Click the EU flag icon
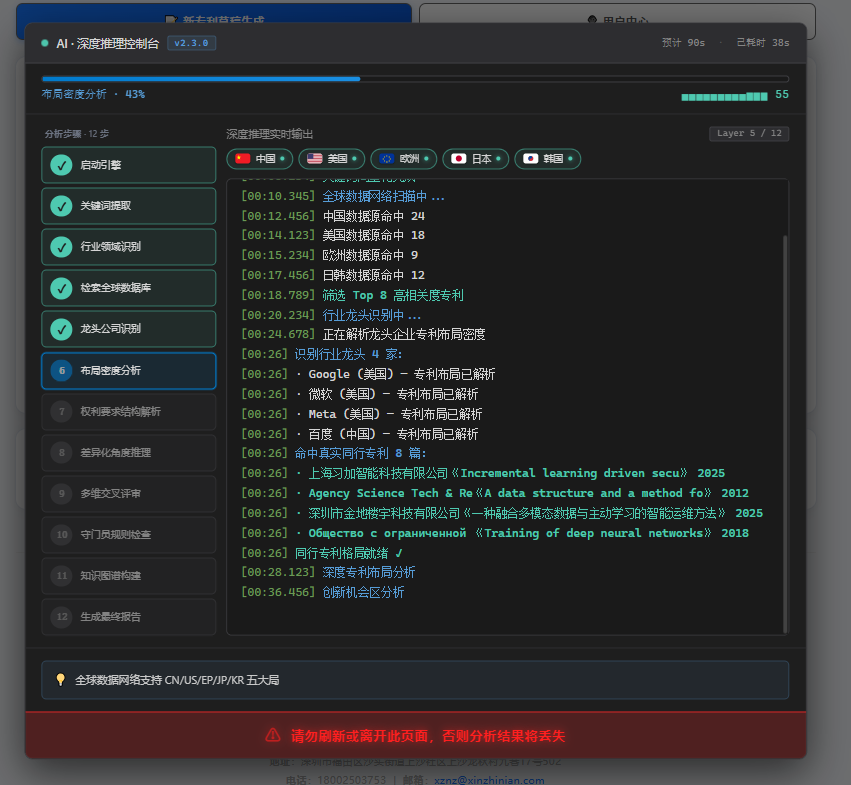This screenshot has width=851, height=785. tap(386, 159)
